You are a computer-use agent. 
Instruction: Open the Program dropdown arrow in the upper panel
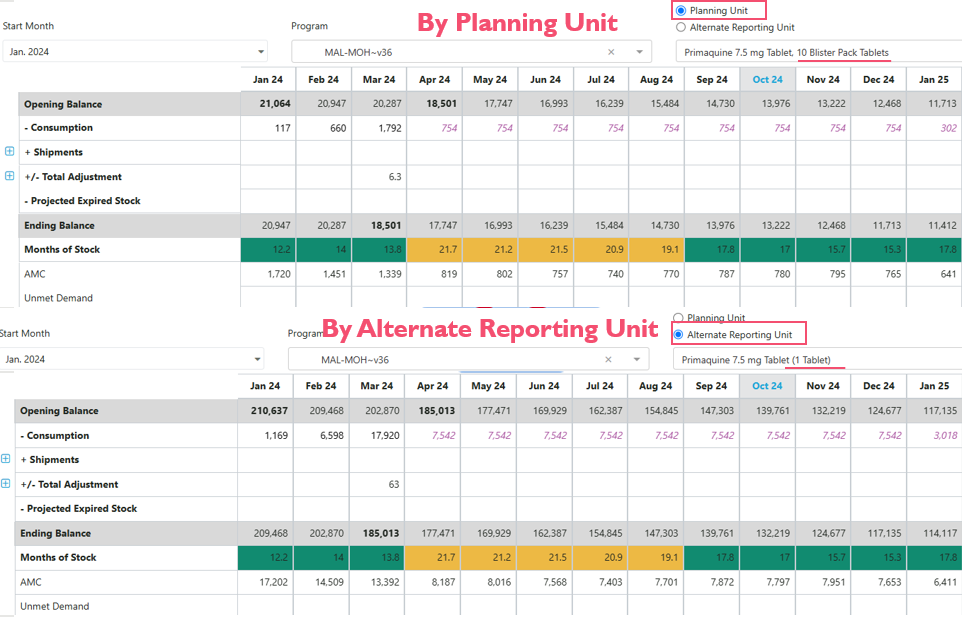639,52
